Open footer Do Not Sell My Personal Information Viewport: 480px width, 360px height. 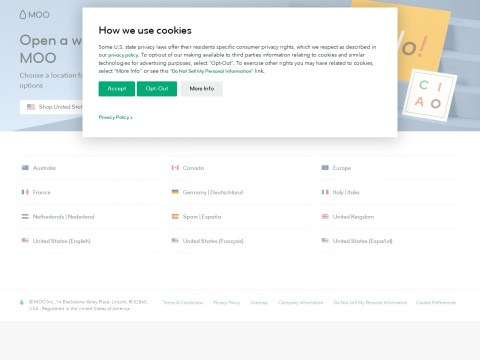pyautogui.click(x=370, y=303)
